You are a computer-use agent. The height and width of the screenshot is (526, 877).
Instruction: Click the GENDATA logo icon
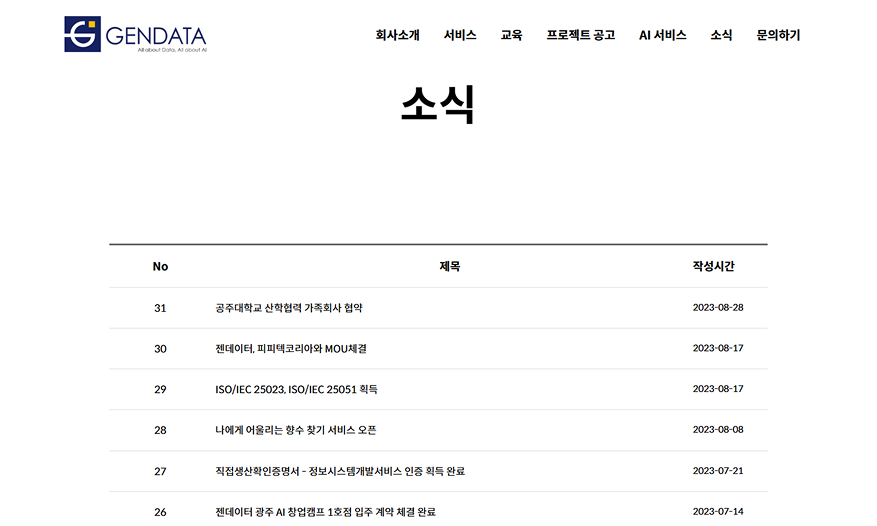(82, 34)
